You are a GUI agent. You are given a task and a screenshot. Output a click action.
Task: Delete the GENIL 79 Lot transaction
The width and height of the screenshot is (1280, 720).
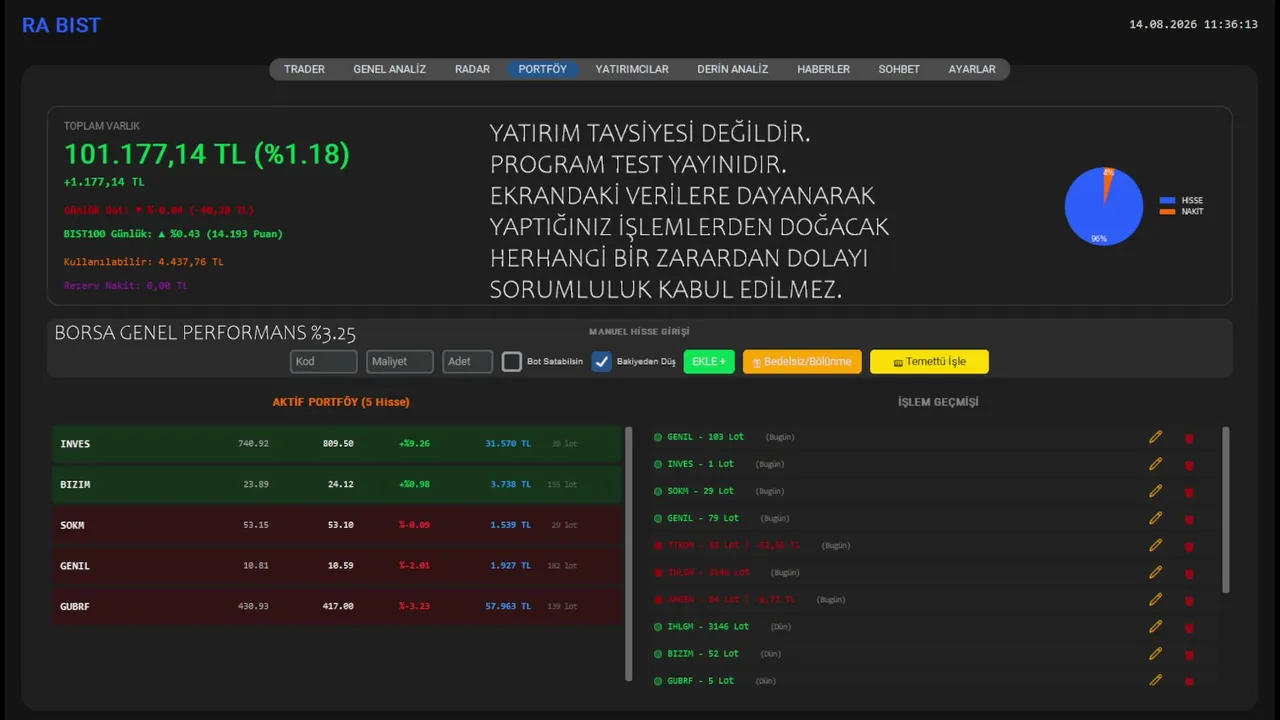[x=1189, y=519]
